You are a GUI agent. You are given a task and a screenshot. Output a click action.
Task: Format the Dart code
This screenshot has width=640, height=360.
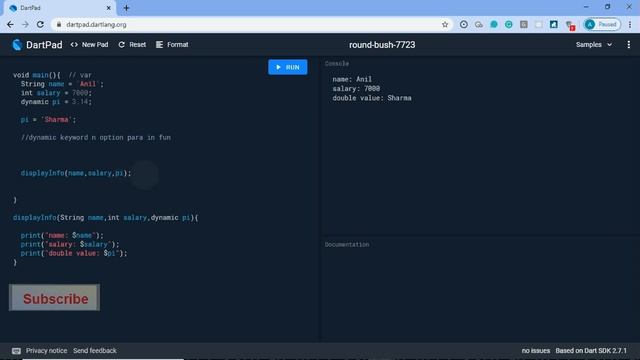click(x=172, y=44)
